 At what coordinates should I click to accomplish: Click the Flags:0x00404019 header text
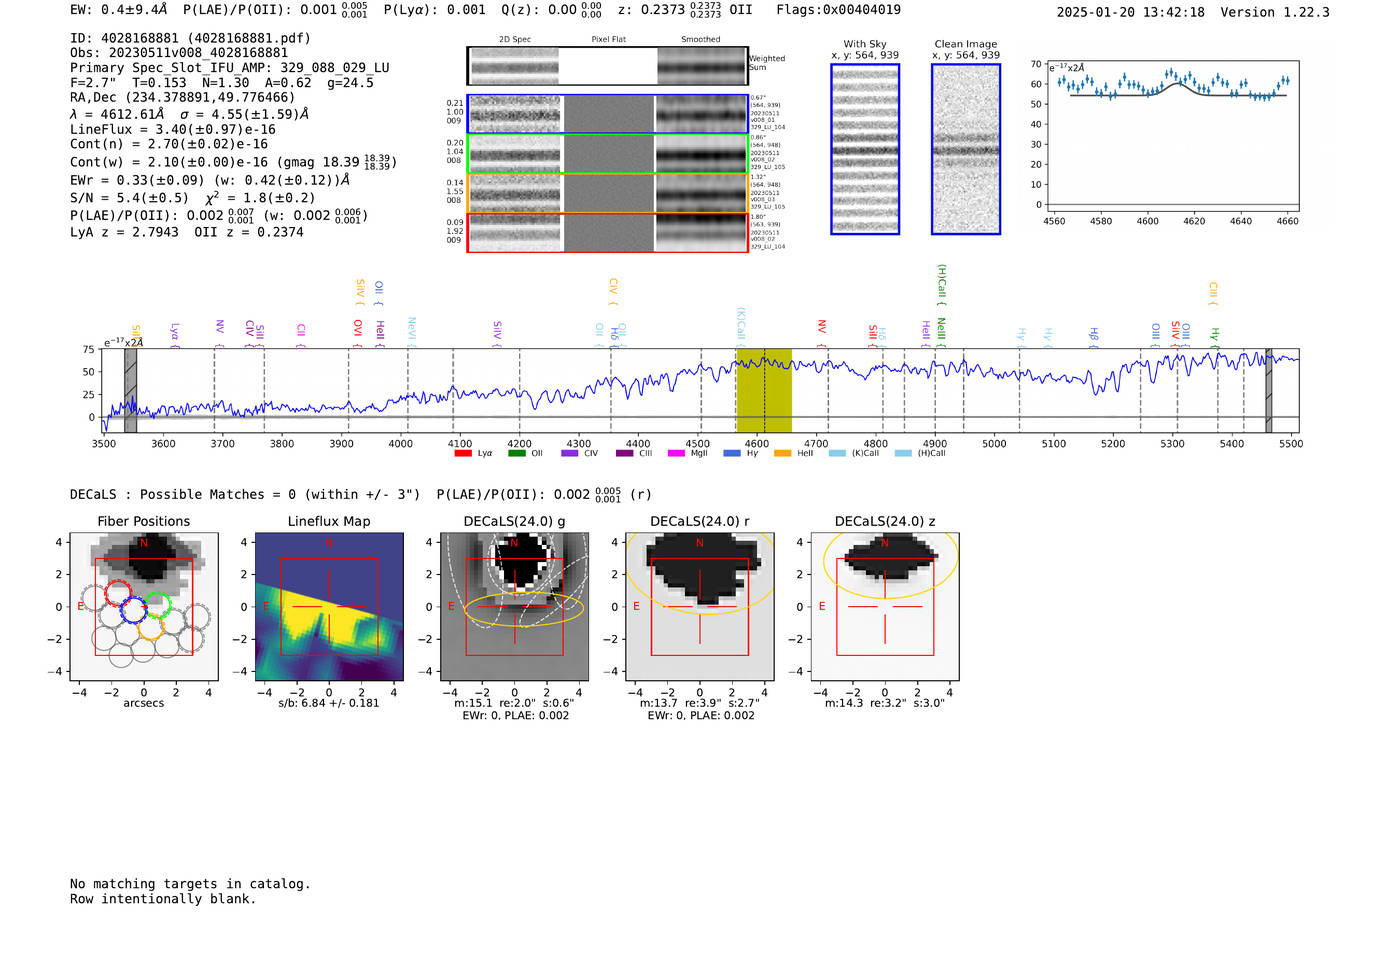[x=838, y=10]
